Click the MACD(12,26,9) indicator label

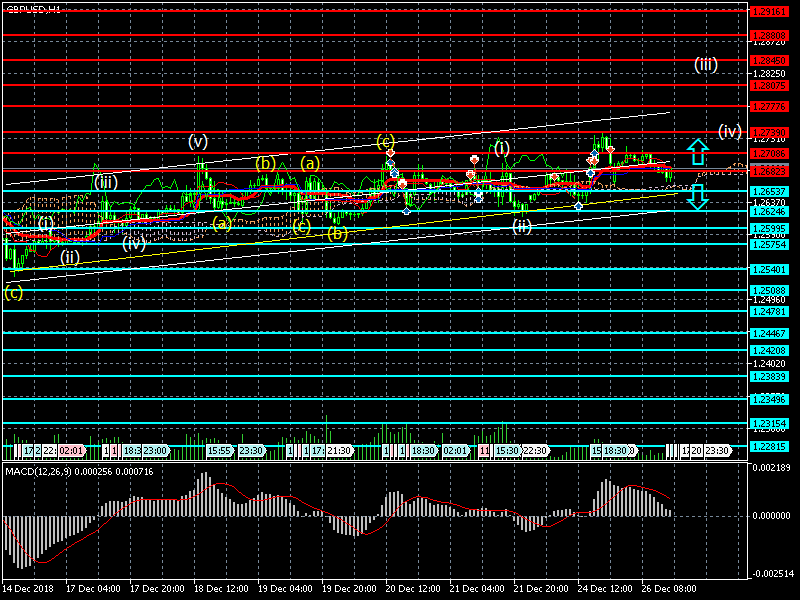[x=78, y=470]
